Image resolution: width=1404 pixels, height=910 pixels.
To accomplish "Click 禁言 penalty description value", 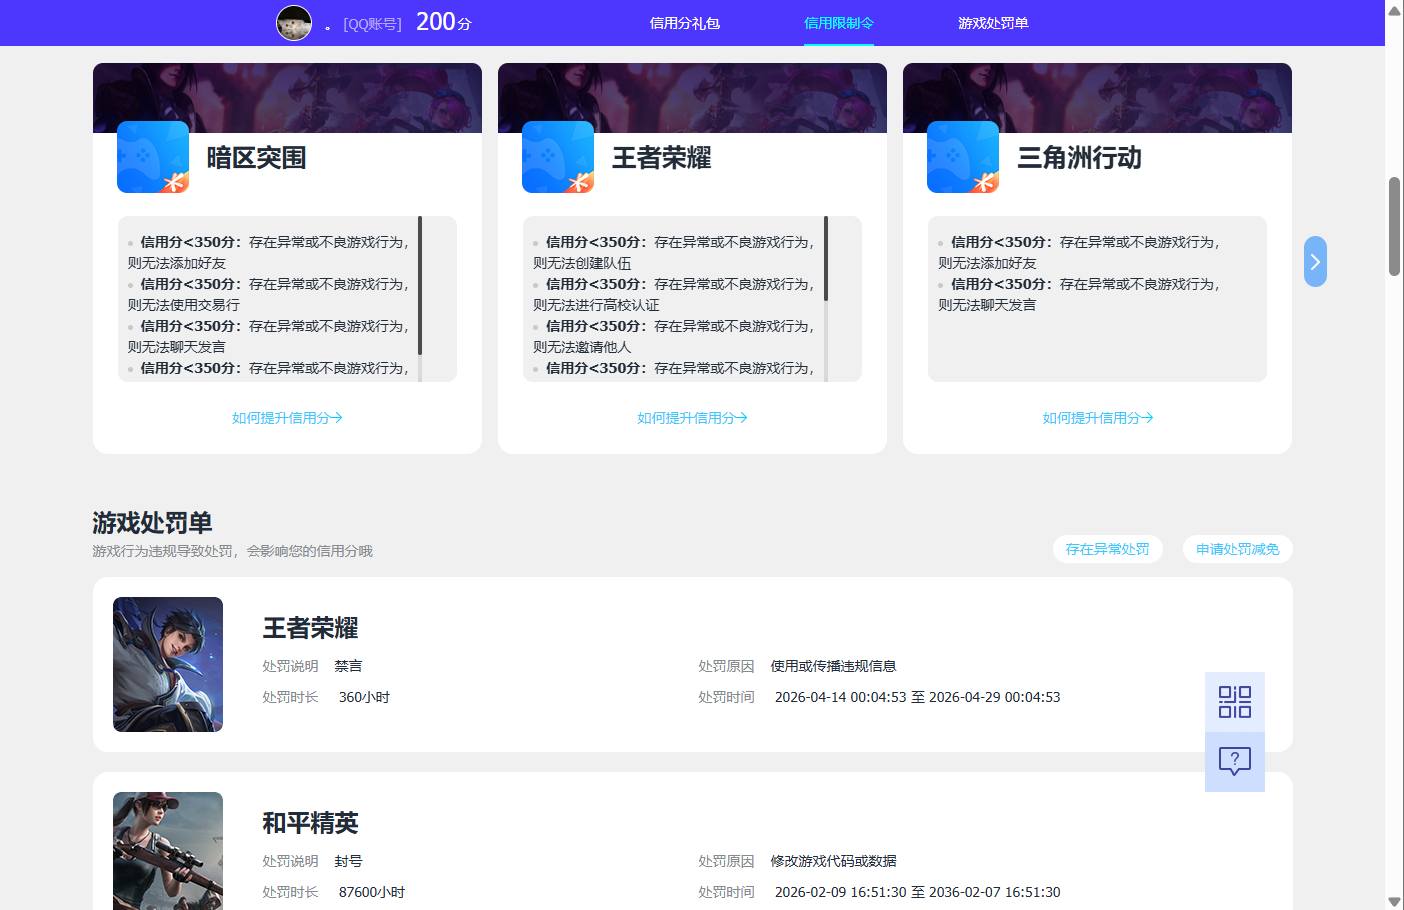I will pyautogui.click(x=348, y=666).
